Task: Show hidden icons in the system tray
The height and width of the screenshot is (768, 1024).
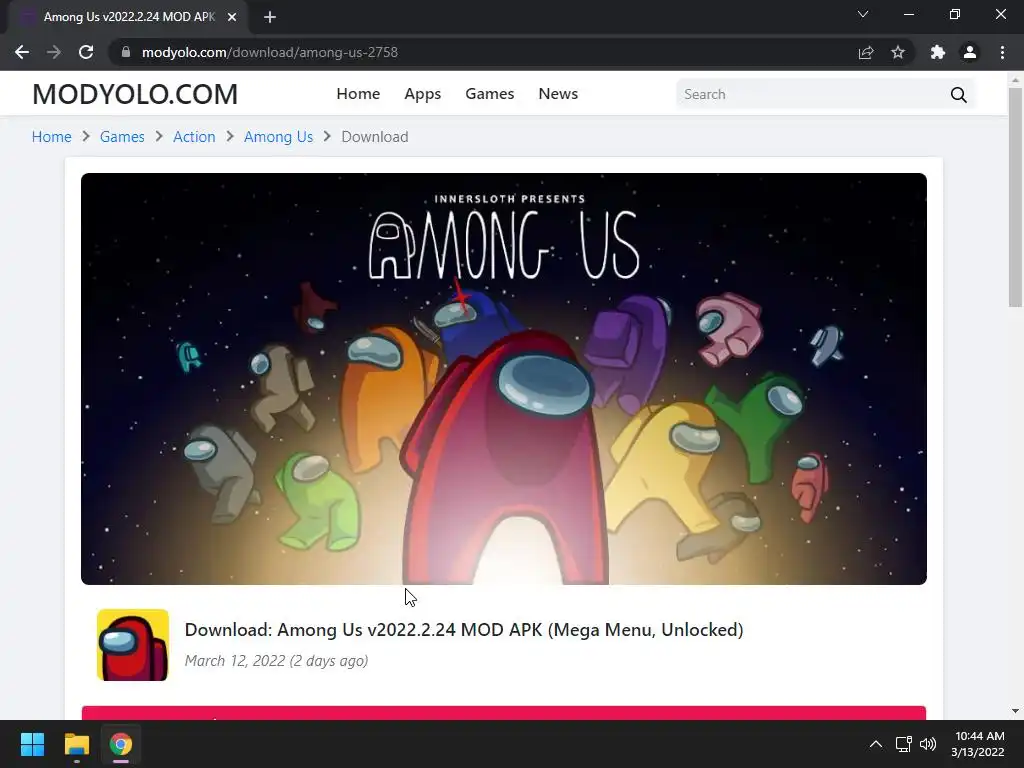Action: [876, 744]
